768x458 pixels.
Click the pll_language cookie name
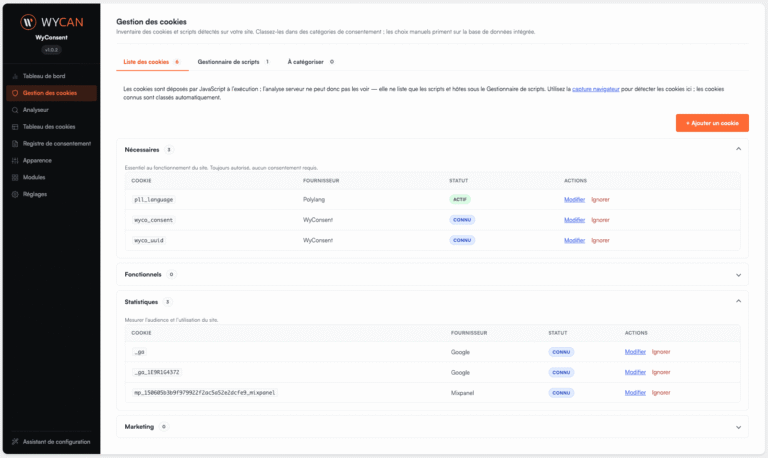153,199
